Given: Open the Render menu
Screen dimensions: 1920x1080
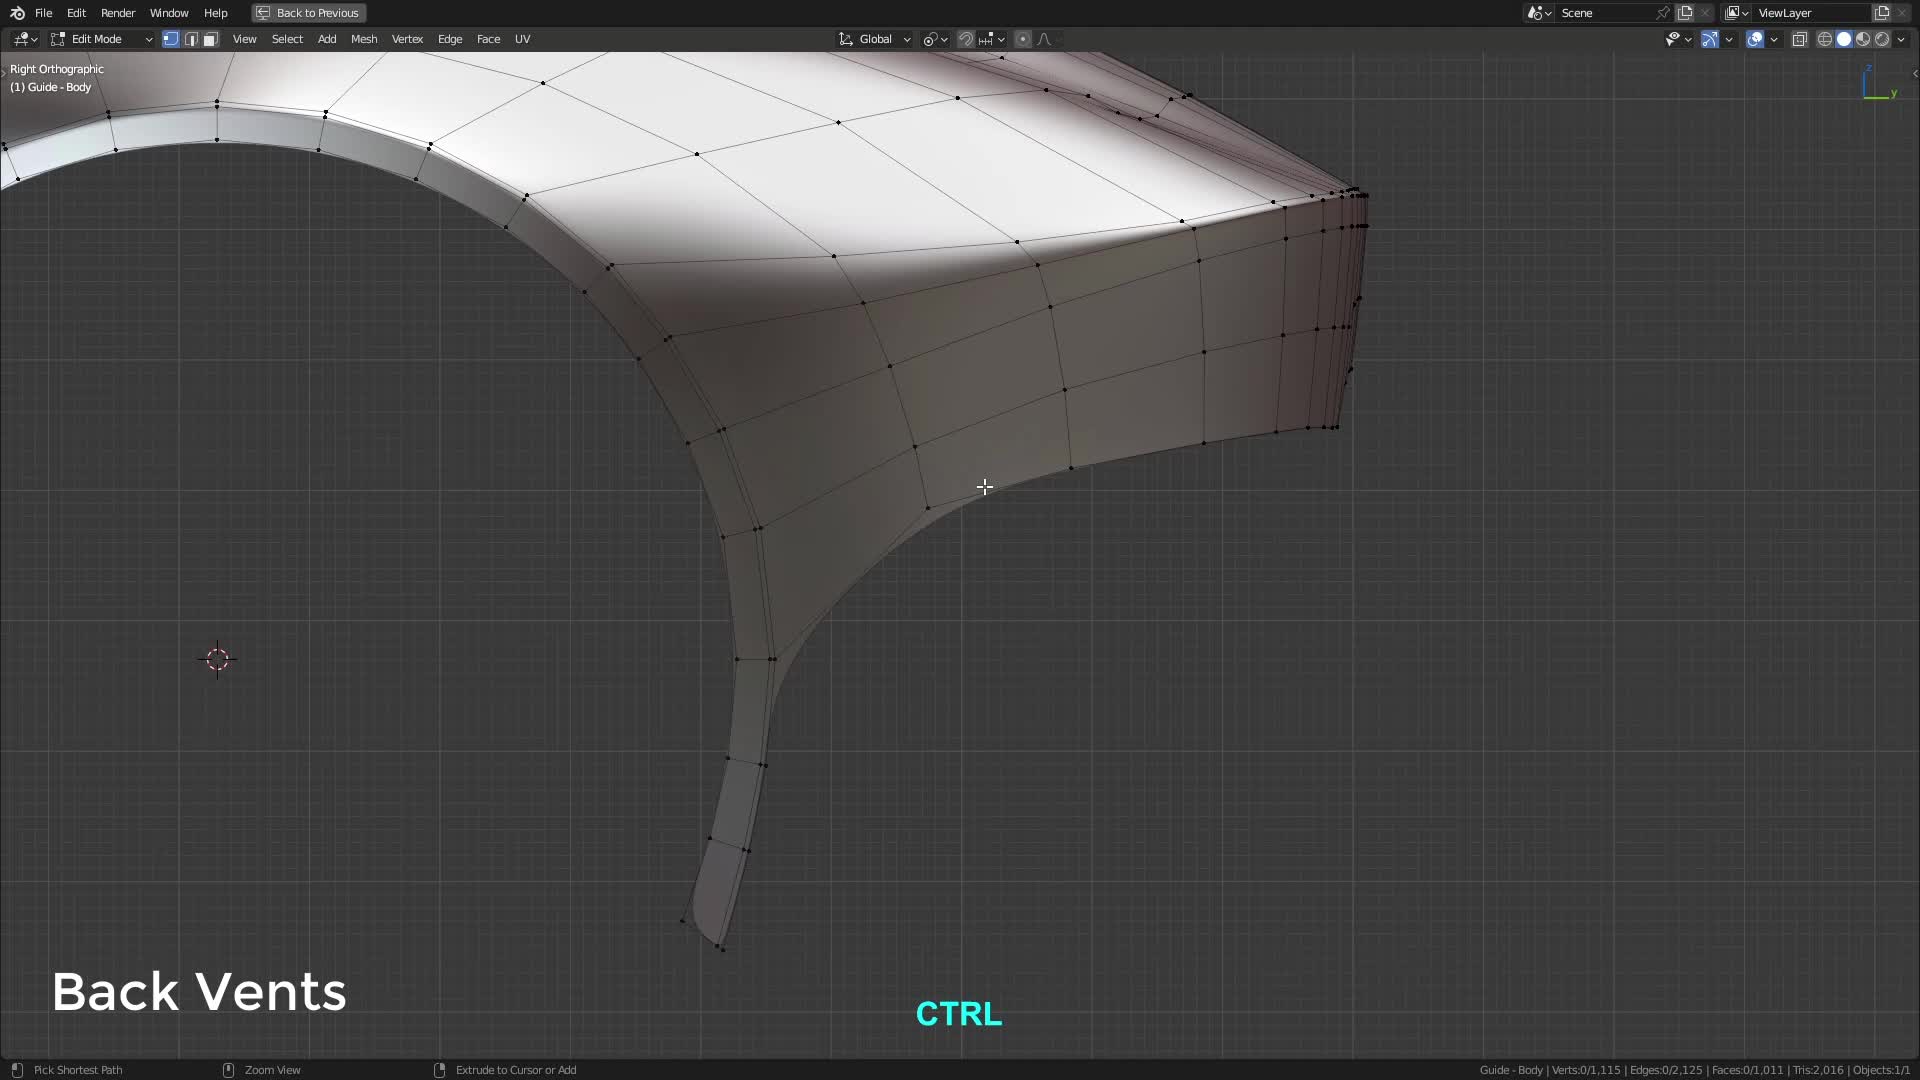Looking at the screenshot, I should (x=118, y=13).
